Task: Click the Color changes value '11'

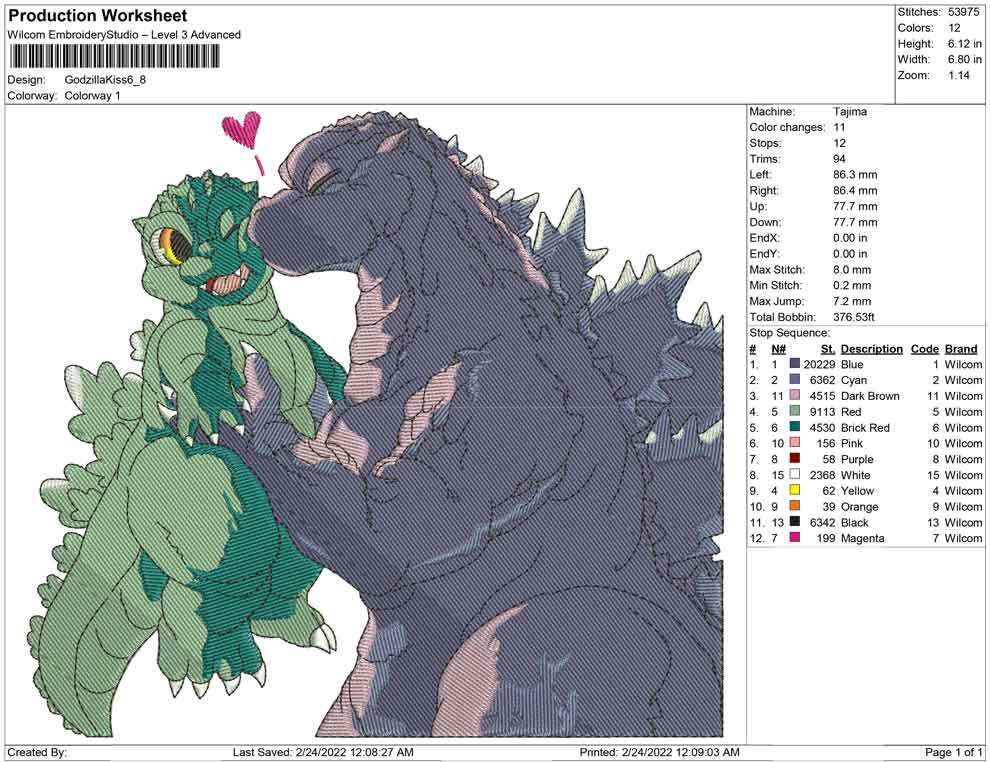Action: [x=839, y=128]
